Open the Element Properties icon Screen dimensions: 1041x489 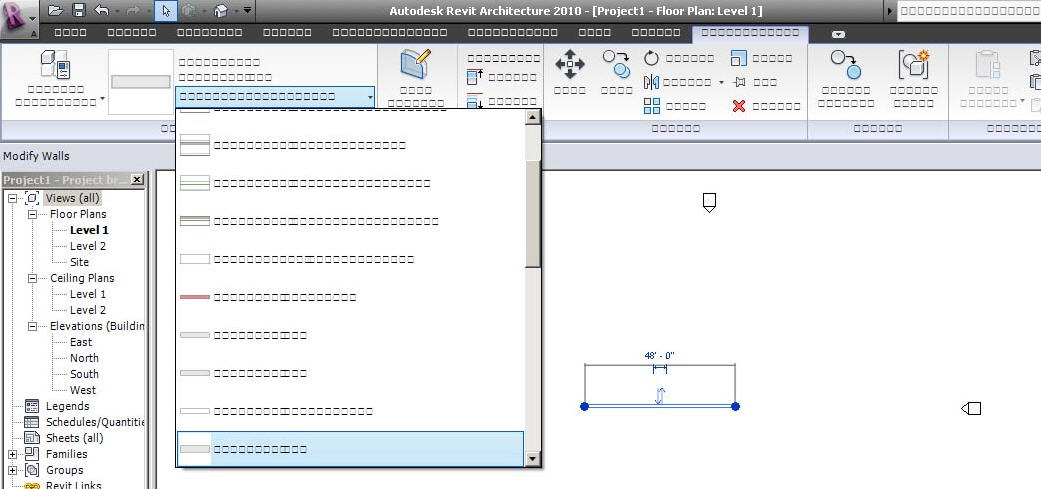click(415, 65)
